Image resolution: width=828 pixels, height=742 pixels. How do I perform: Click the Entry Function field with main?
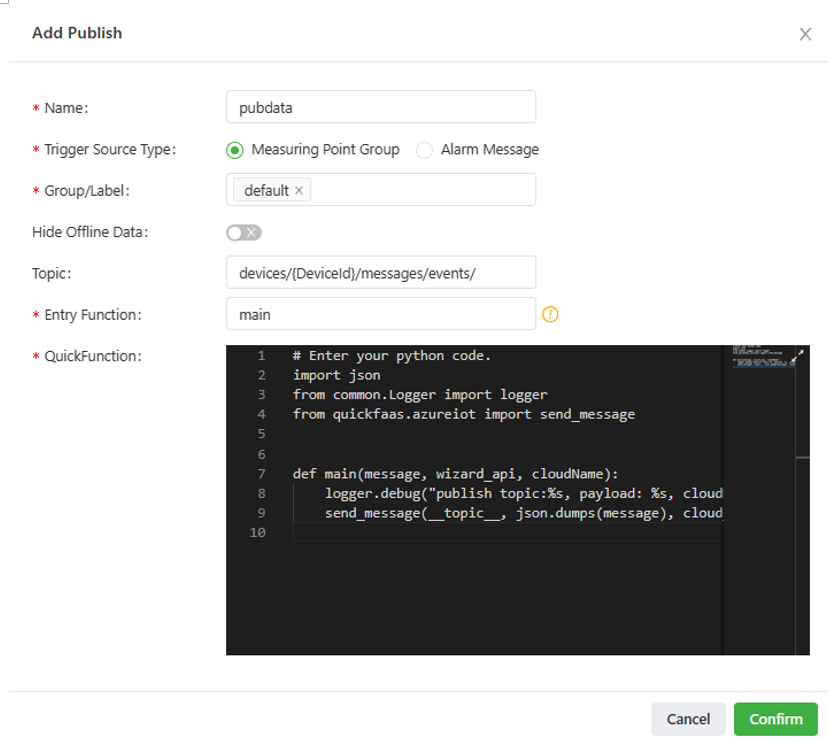click(x=381, y=314)
